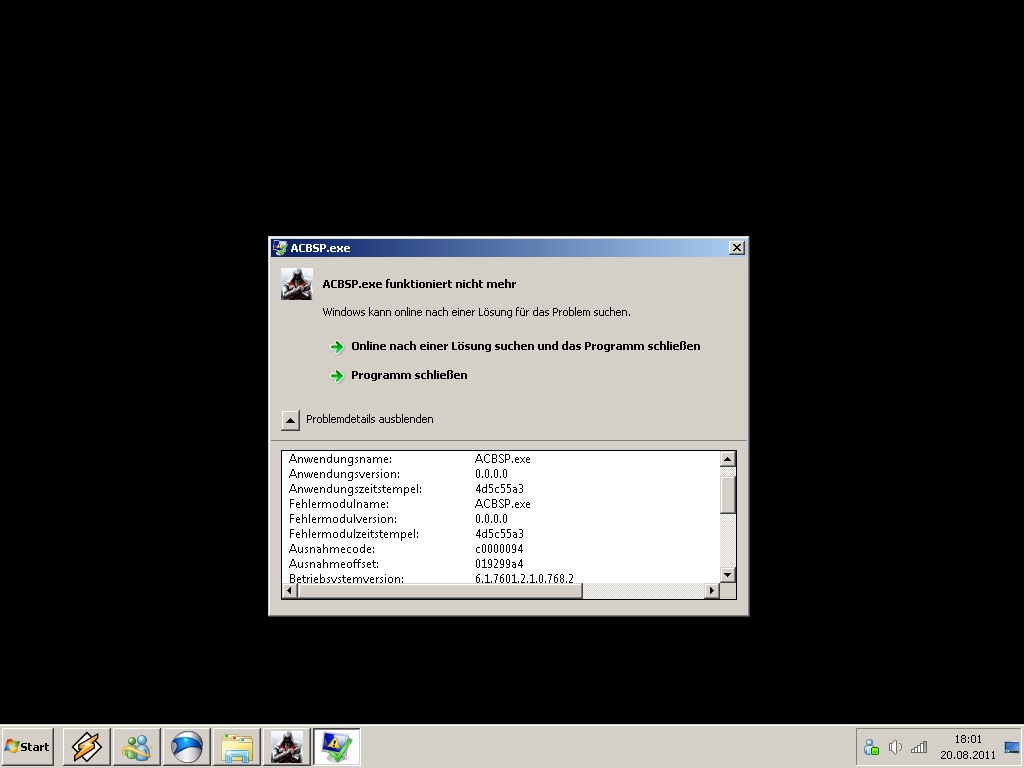Open the blue globe browser taskbar icon
The image size is (1024, 768).
pyautogui.click(x=187, y=746)
